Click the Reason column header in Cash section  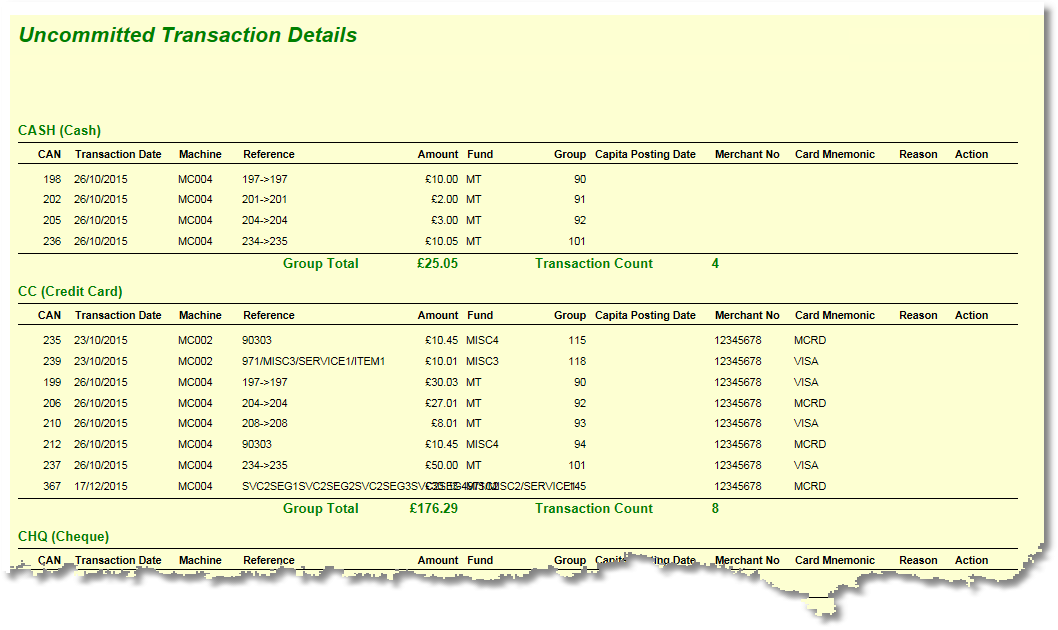(917, 154)
